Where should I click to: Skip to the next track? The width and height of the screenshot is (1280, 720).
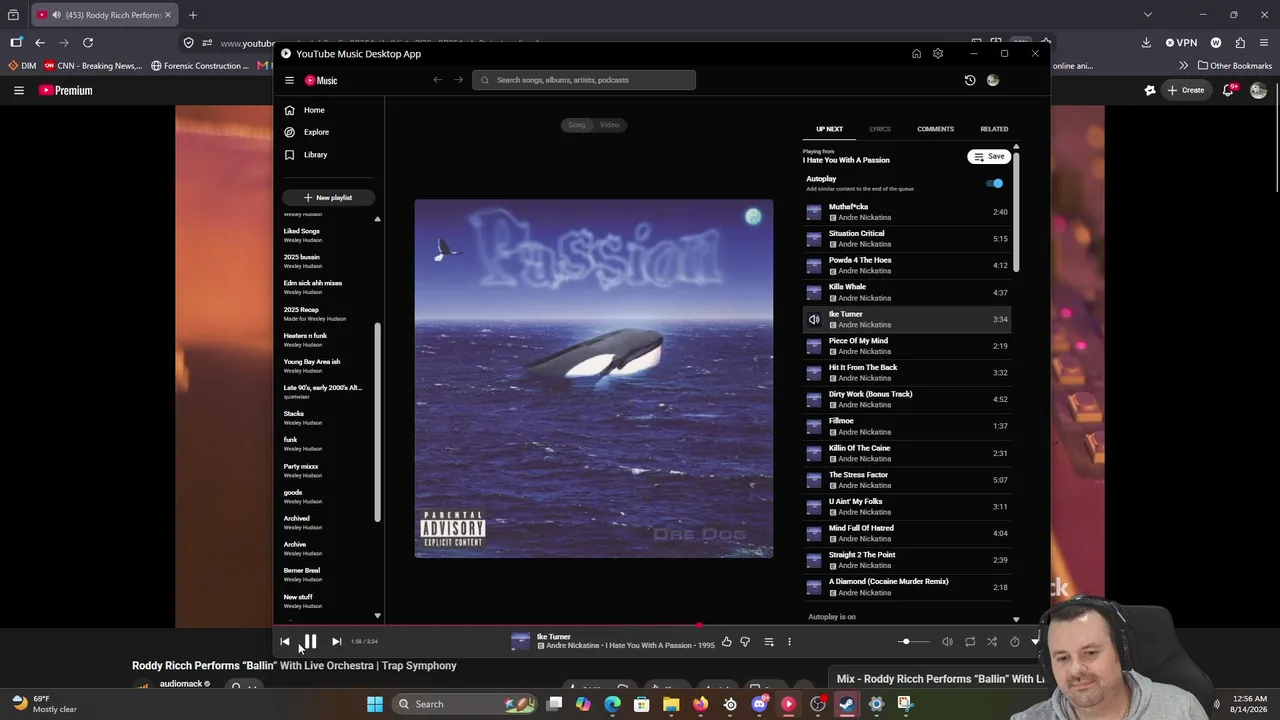(336, 642)
